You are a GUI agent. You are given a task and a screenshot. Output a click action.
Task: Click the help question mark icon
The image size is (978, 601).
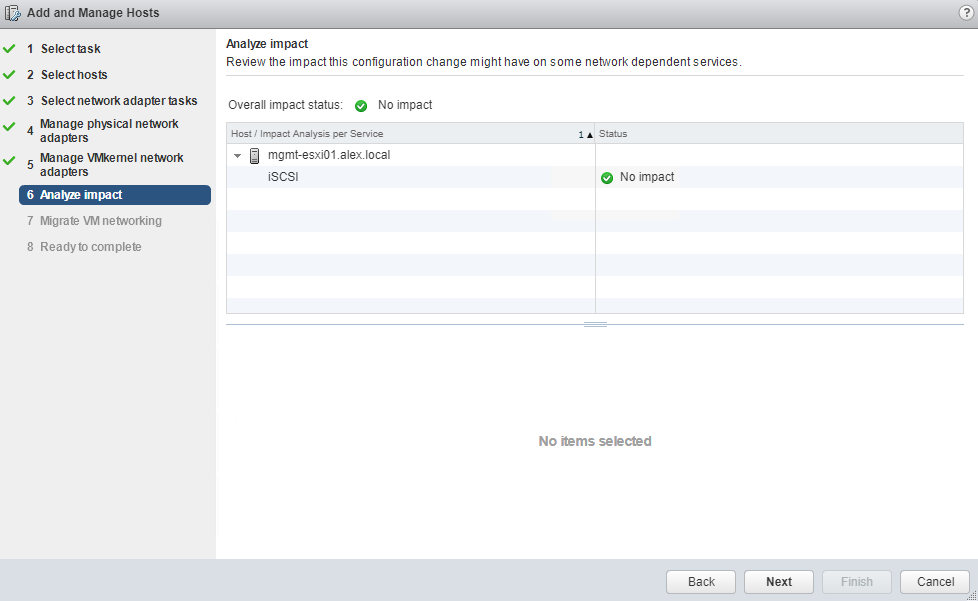(x=965, y=13)
